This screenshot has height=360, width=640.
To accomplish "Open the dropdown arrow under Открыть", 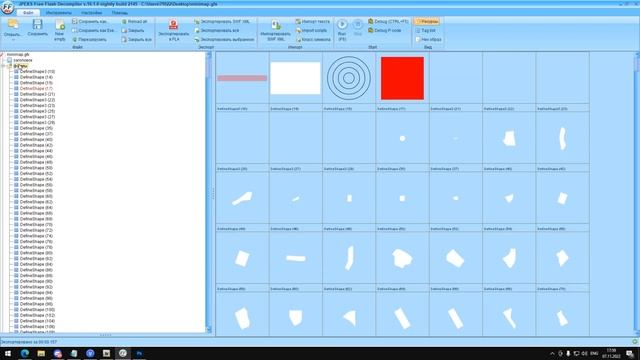I will [x=13, y=40].
